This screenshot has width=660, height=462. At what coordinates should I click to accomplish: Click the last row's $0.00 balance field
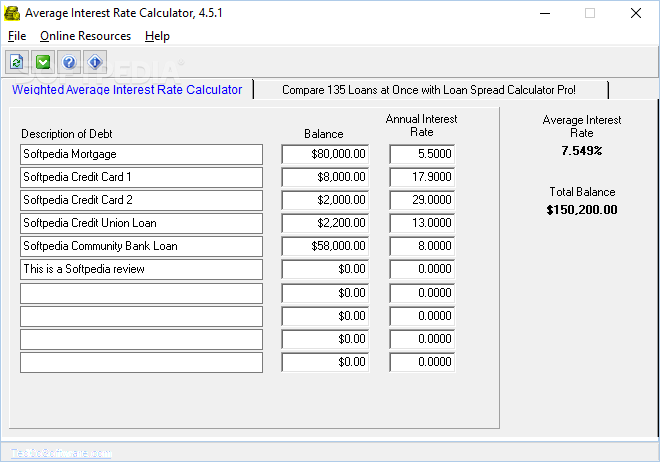[325, 362]
